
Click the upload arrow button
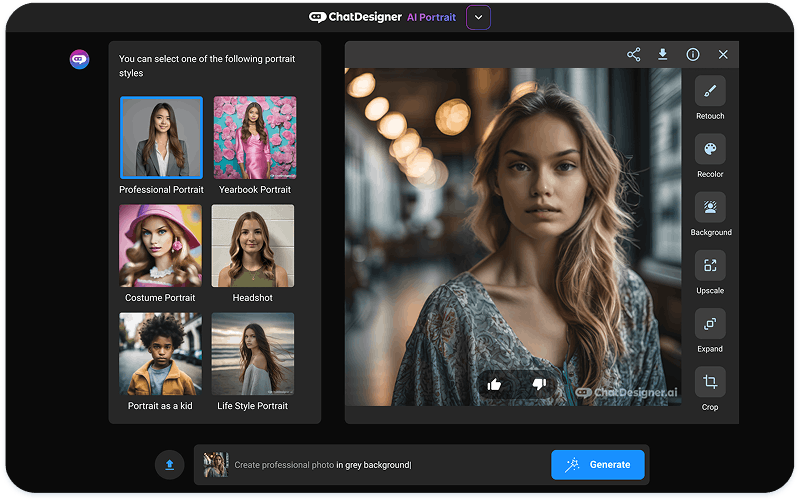click(x=169, y=465)
